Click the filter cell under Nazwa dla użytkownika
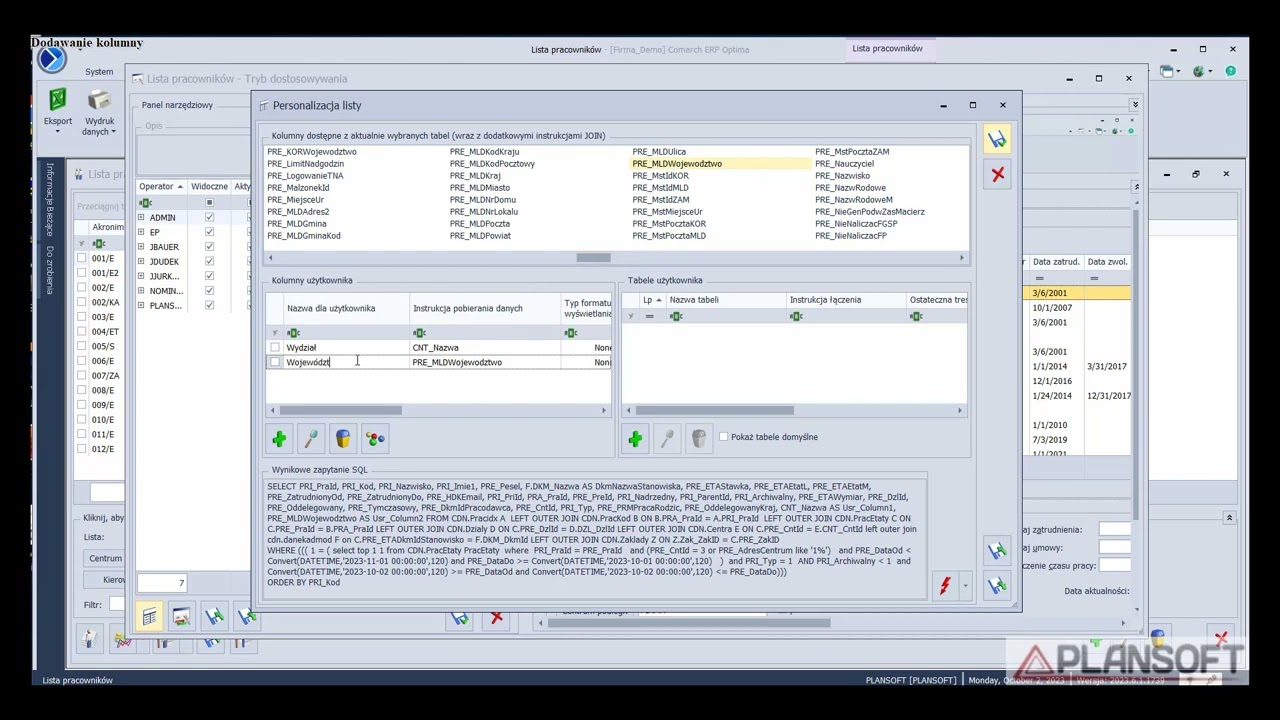Viewport: 1280px width, 720px height. click(x=346, y=333)
